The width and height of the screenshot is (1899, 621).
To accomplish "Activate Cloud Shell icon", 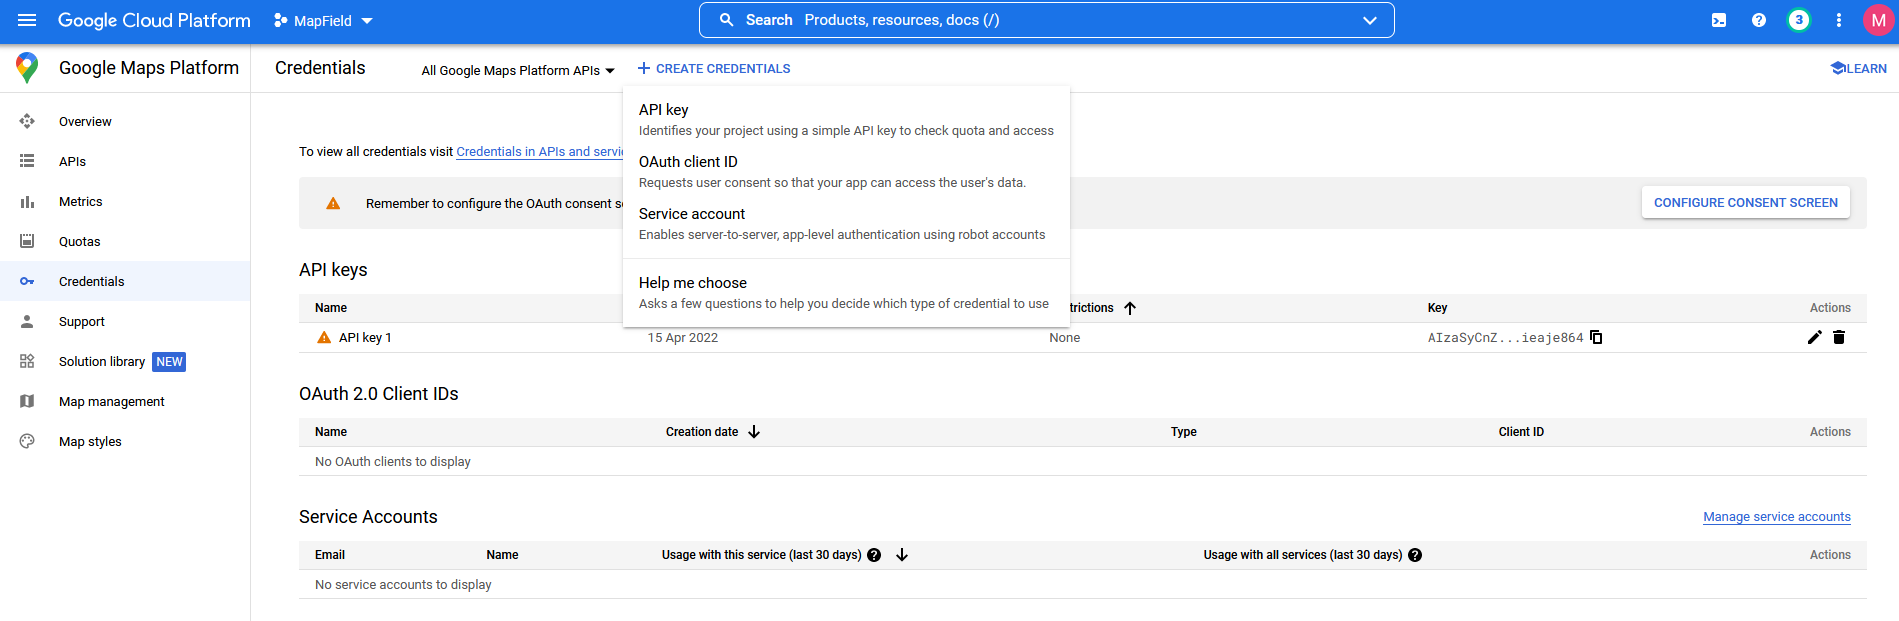I will tap(1719, 20).
